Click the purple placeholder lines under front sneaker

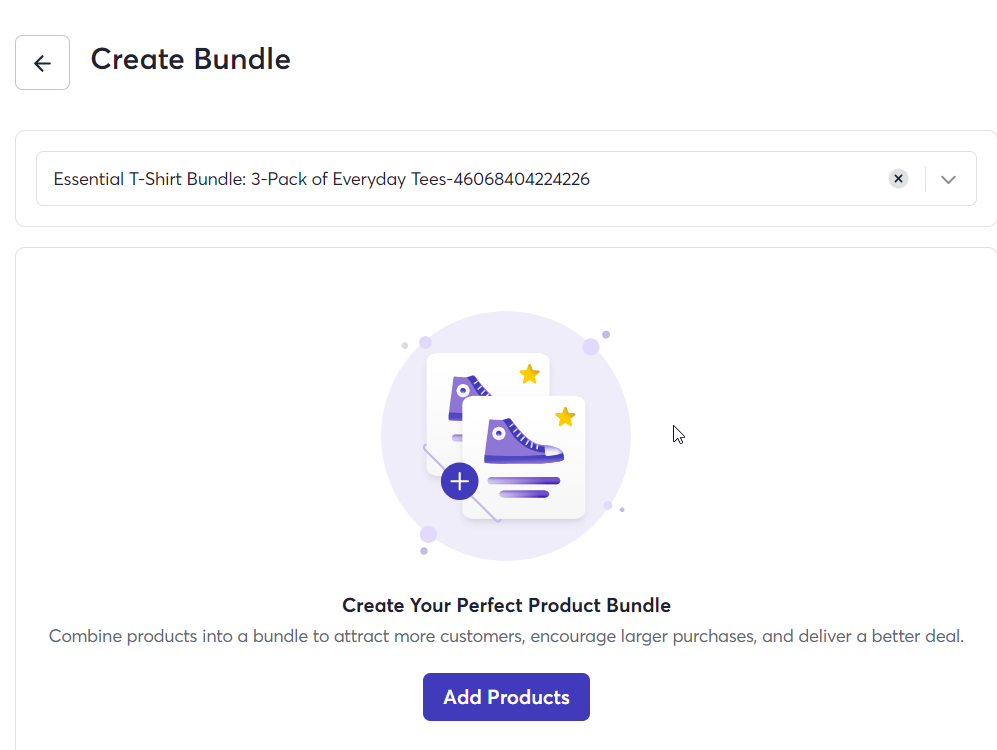pos(523,487)
